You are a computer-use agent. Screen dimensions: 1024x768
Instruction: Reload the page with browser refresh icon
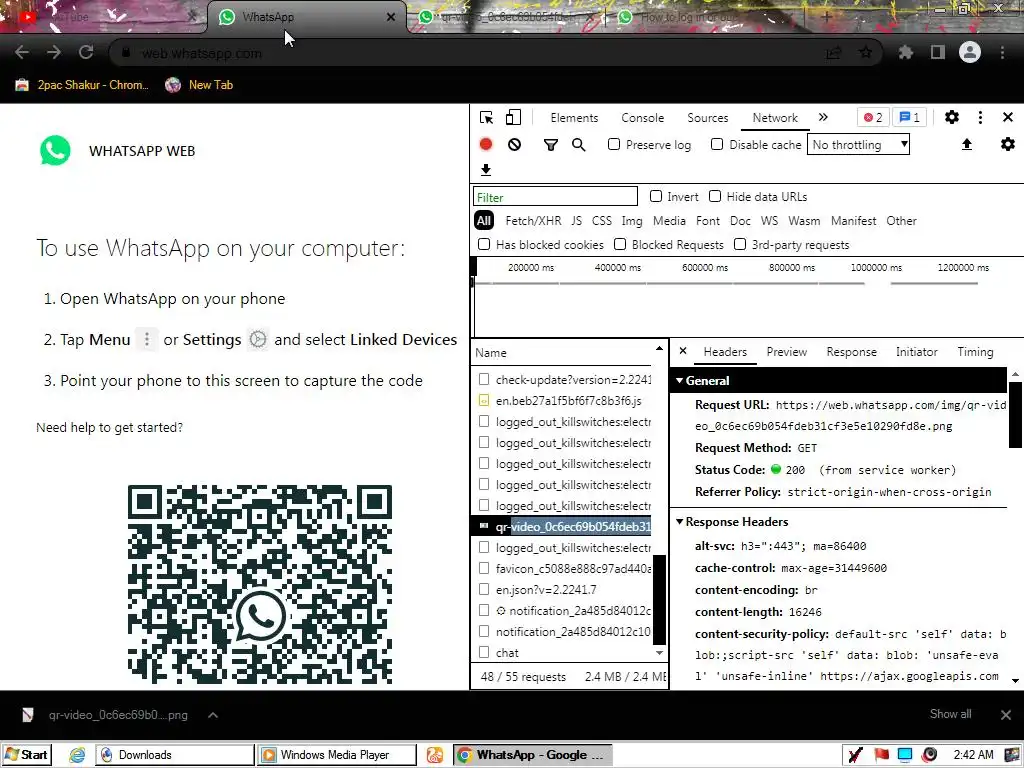[x=86, y=53]
